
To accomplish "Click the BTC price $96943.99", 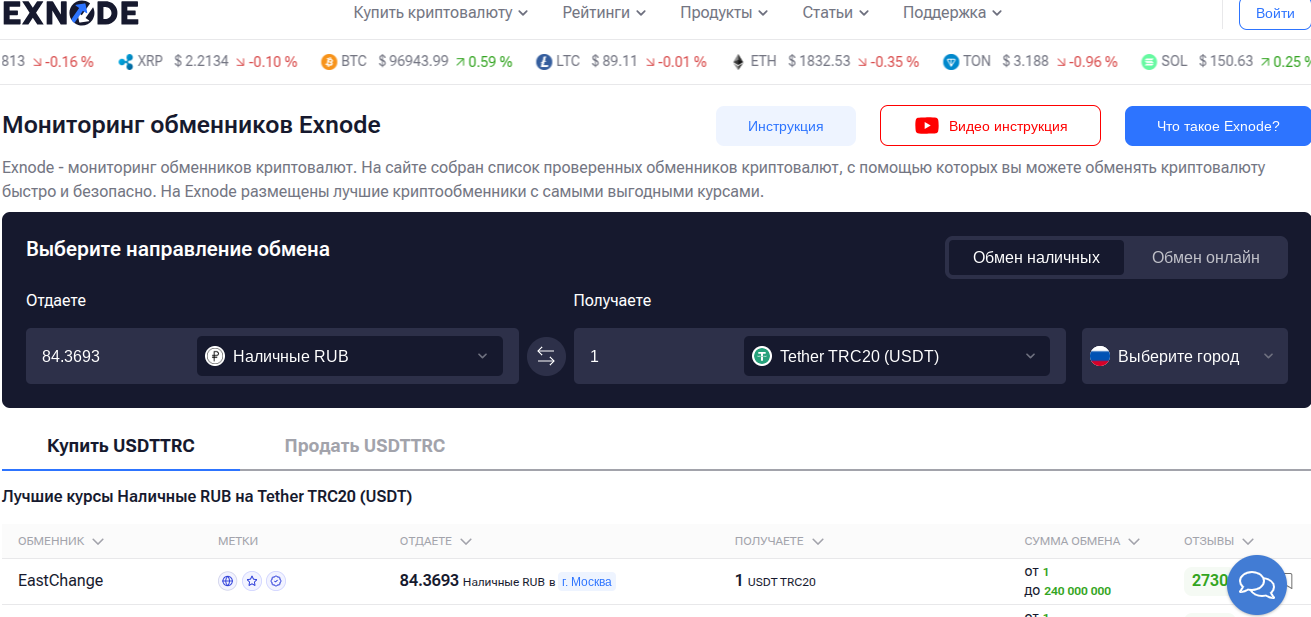I will click(413, 62).
